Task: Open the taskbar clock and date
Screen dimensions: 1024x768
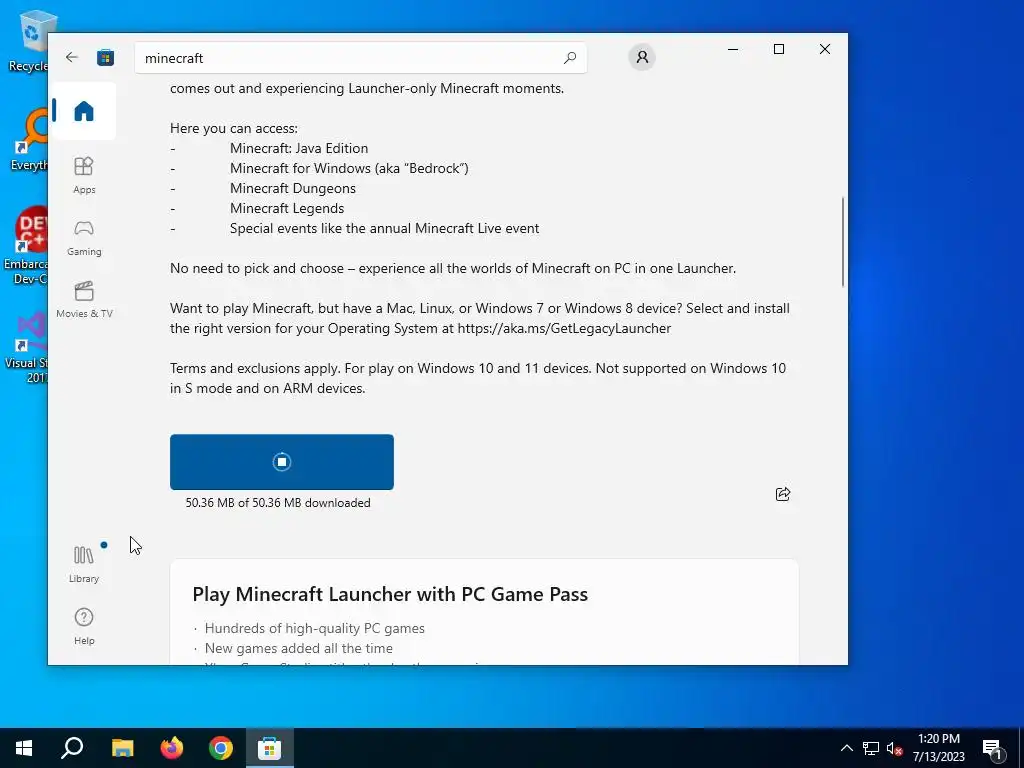Action: pyautogui.click(x=938, y=748)
